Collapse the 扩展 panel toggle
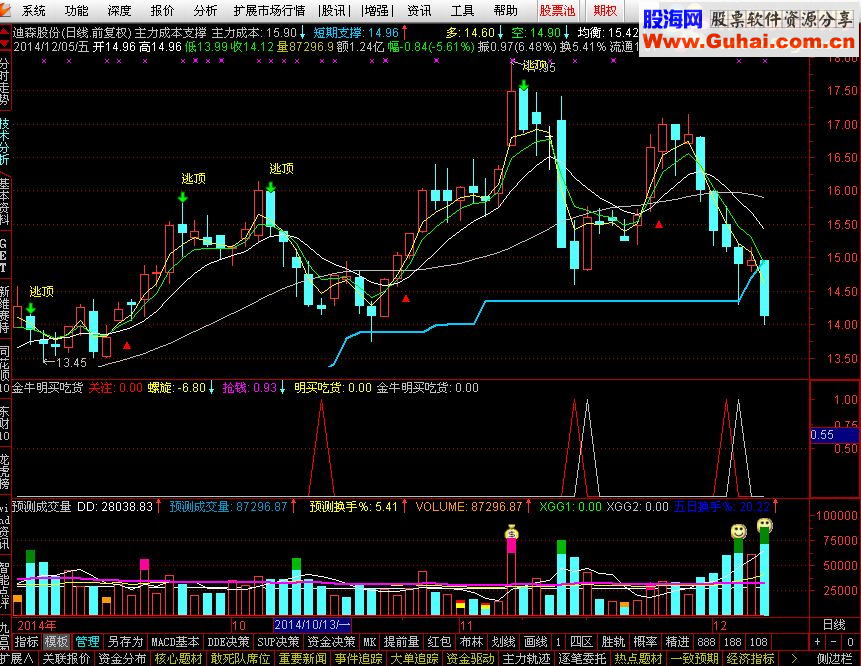The height and width of the screenshot is (666, 861). (17, 658)
